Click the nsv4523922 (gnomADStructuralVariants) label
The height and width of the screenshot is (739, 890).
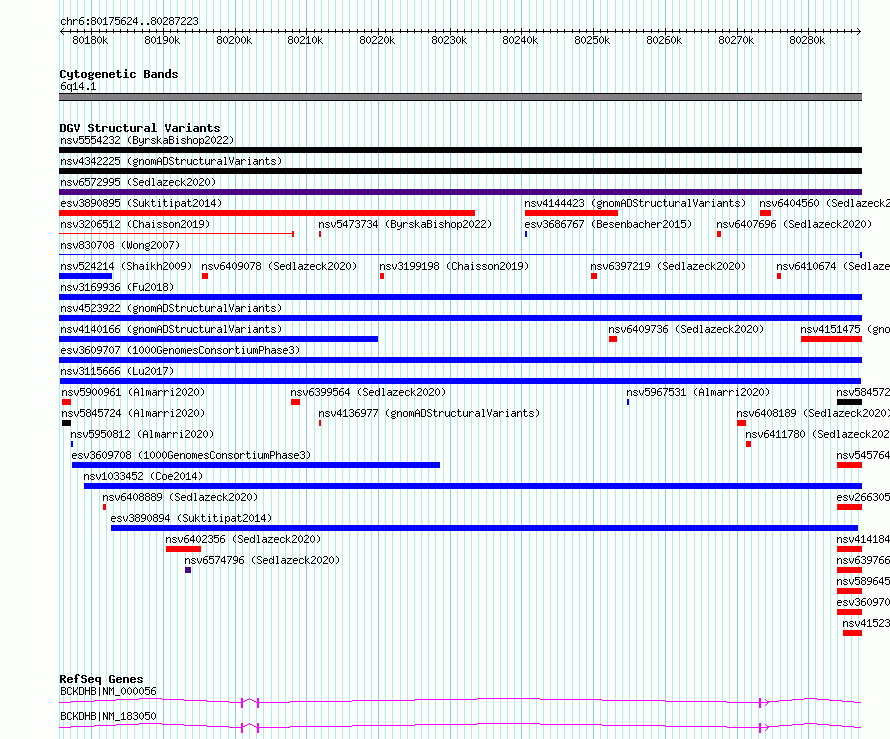(x=171, y=308)
